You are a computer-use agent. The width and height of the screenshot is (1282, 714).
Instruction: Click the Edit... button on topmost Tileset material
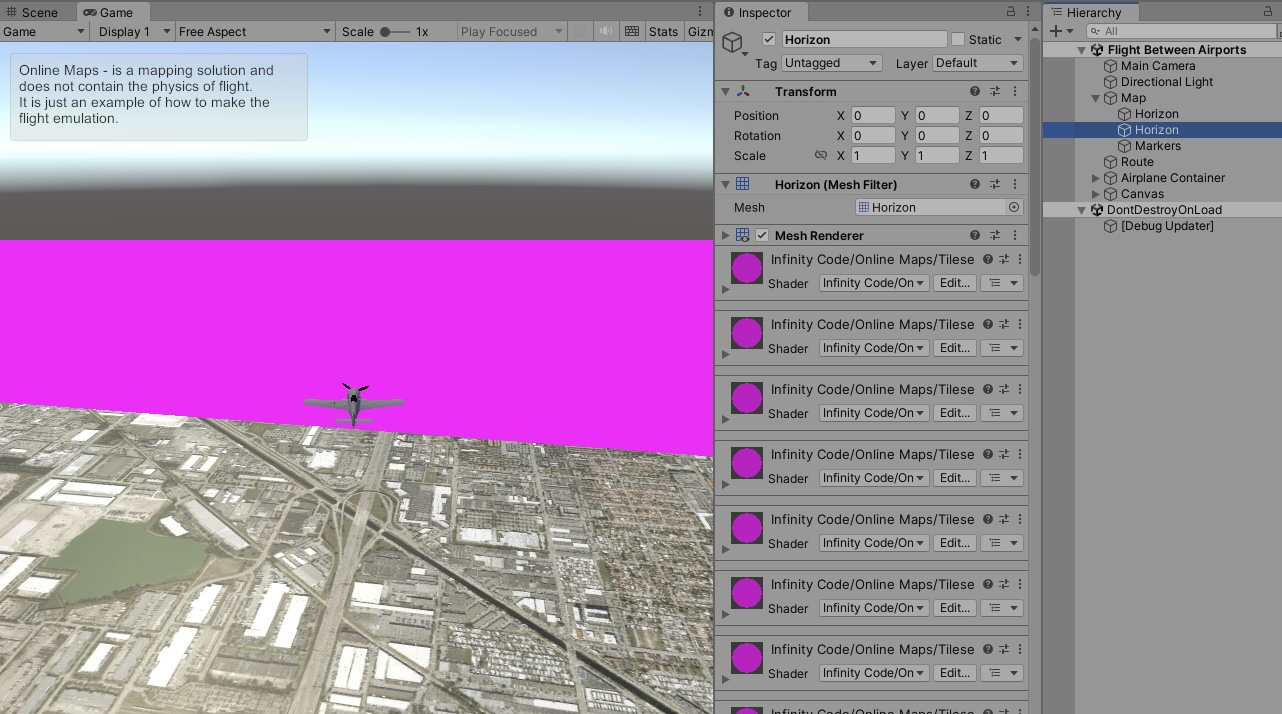click(x=955, y=283)
